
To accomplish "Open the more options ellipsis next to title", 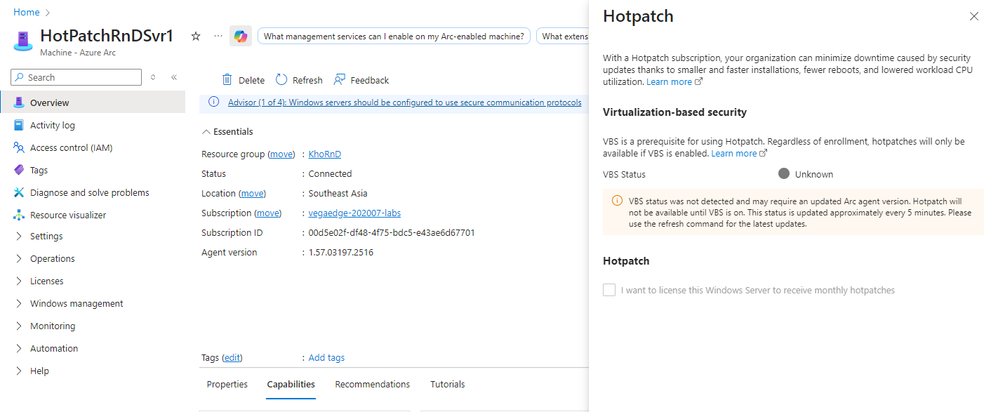I will [218, 36].
